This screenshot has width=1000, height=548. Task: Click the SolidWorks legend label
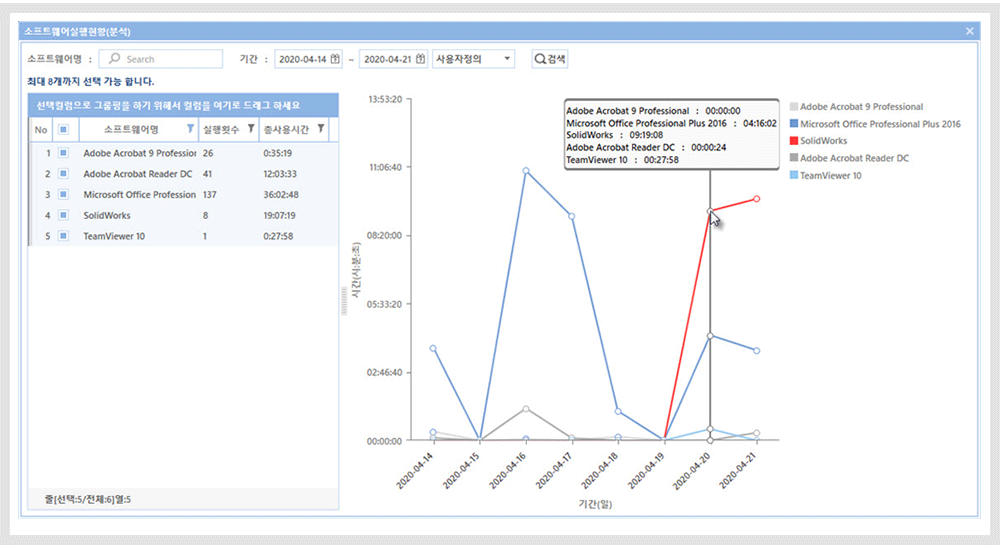(x=823, y=141)
